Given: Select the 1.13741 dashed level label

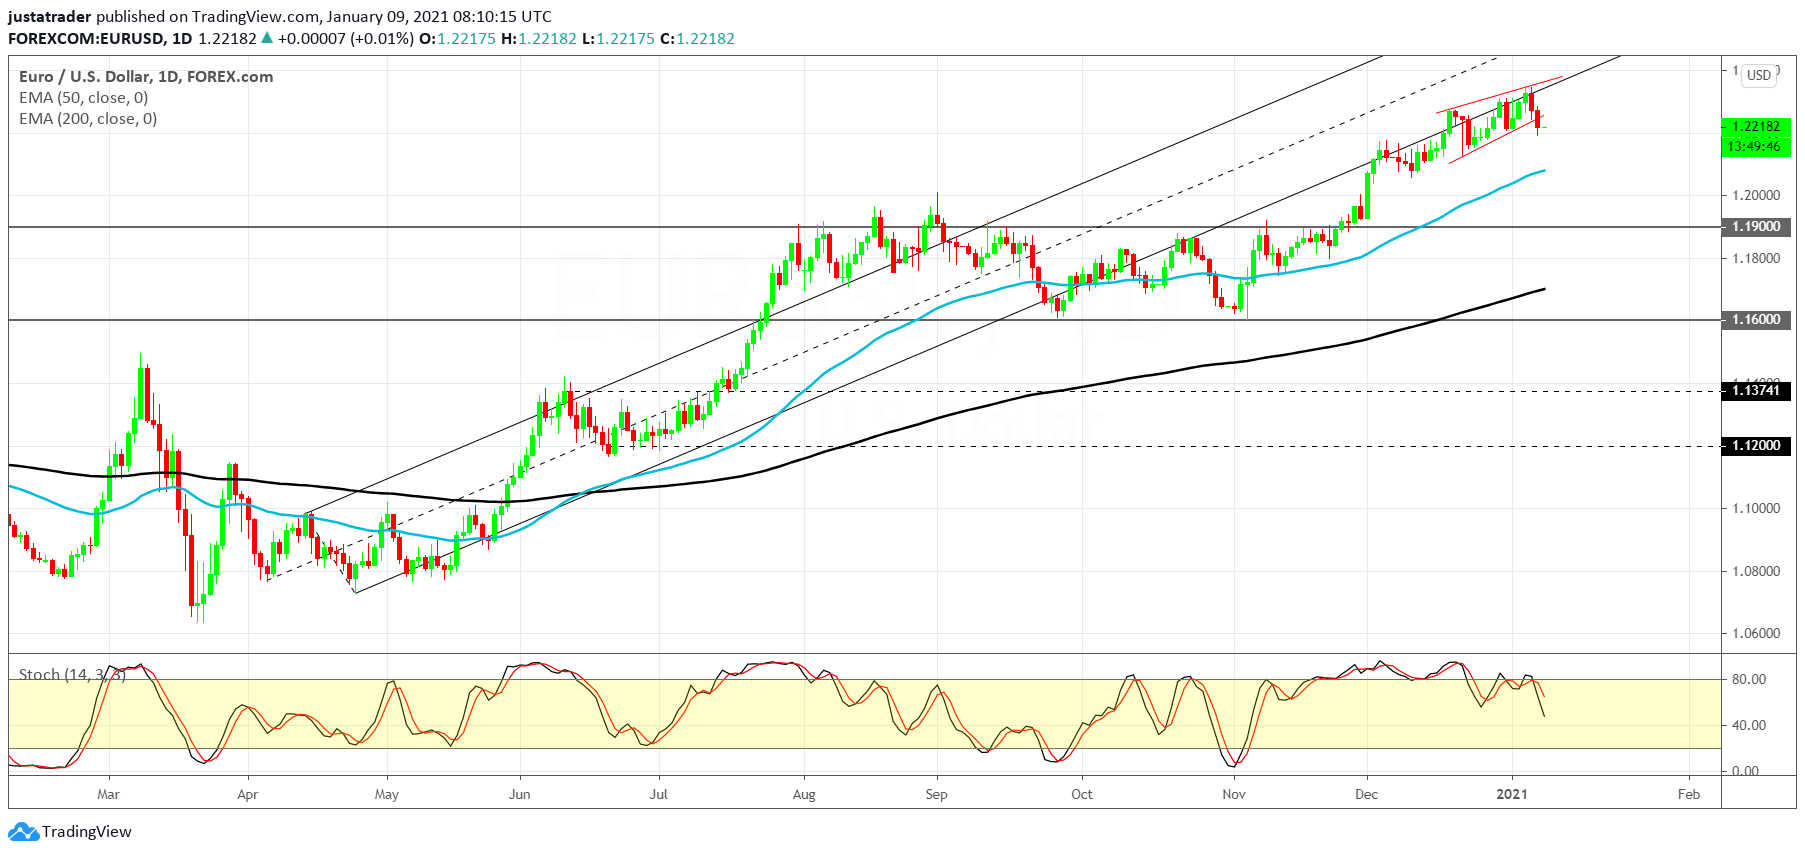Looking at the screenshot, I should (x=1756, y=391).
